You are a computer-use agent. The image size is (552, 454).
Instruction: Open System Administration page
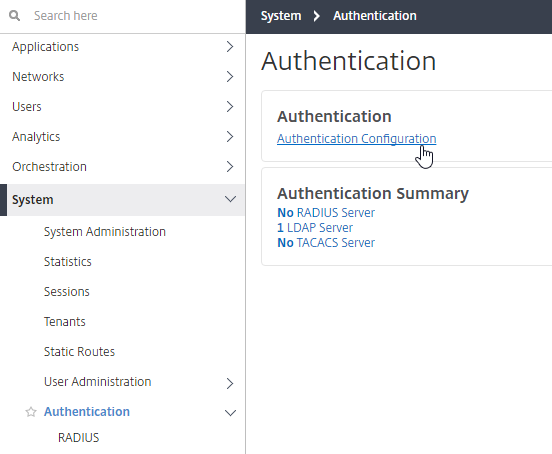tap(105, 232)
